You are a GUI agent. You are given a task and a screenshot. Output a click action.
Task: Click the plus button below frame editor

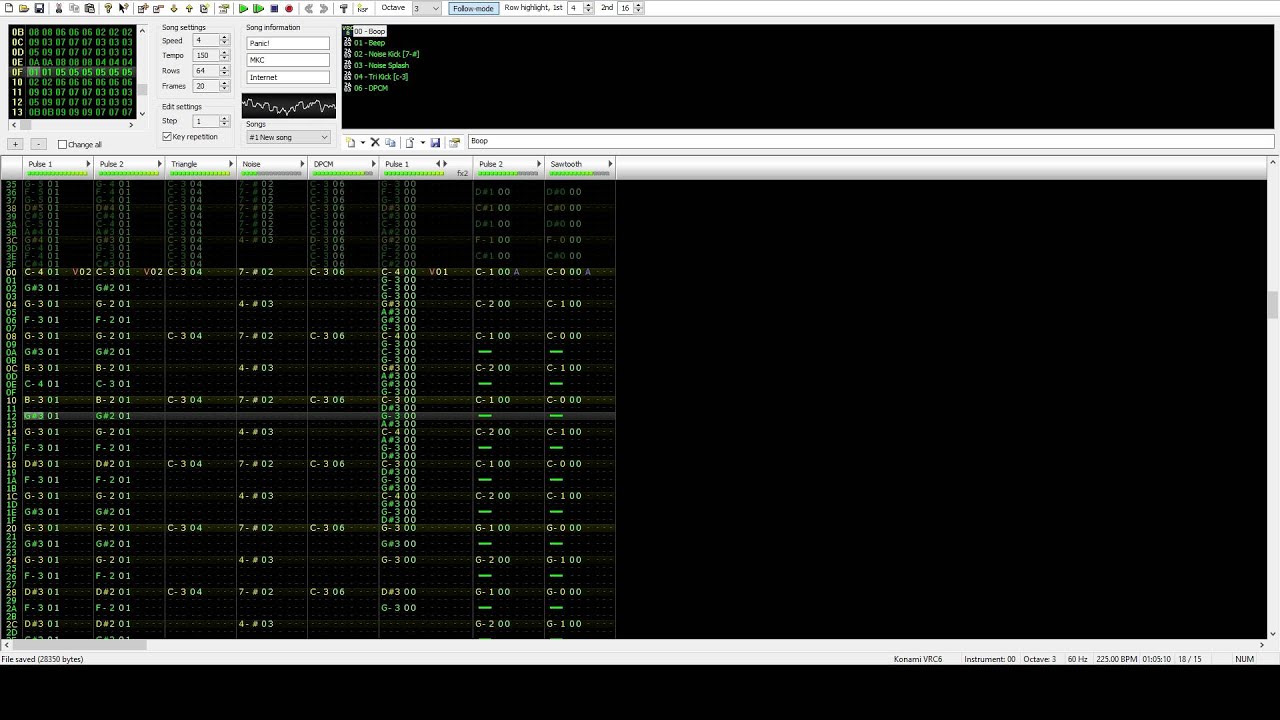click(15, 144)
